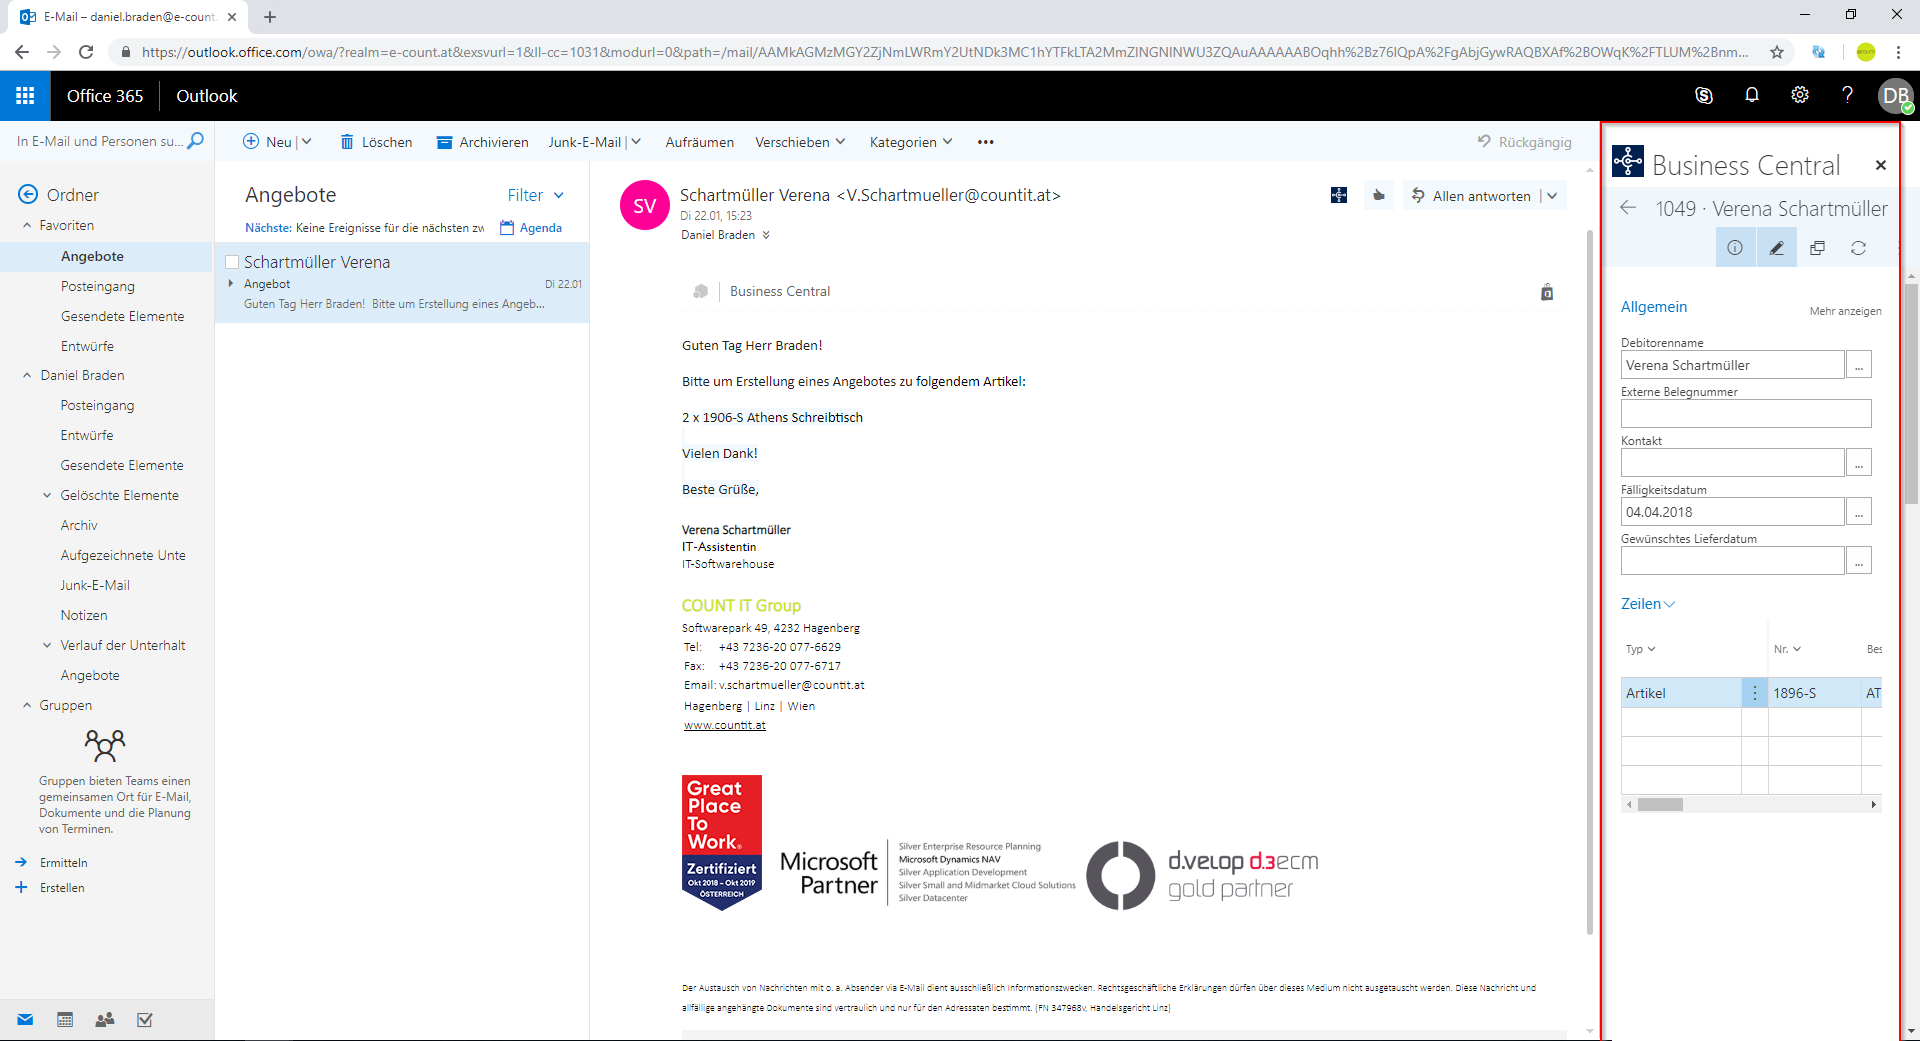Open the Agenda calendar link

coord(531,228)
